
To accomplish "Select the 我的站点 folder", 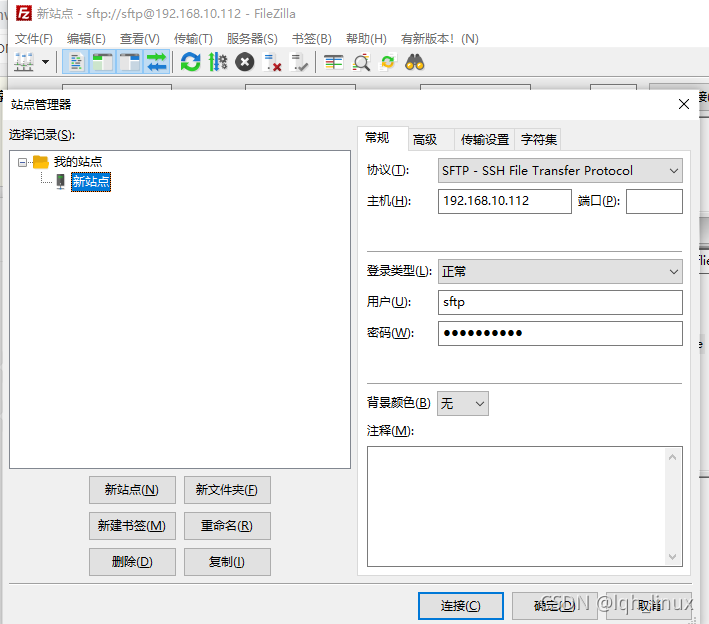I will (x=78, y=161).
